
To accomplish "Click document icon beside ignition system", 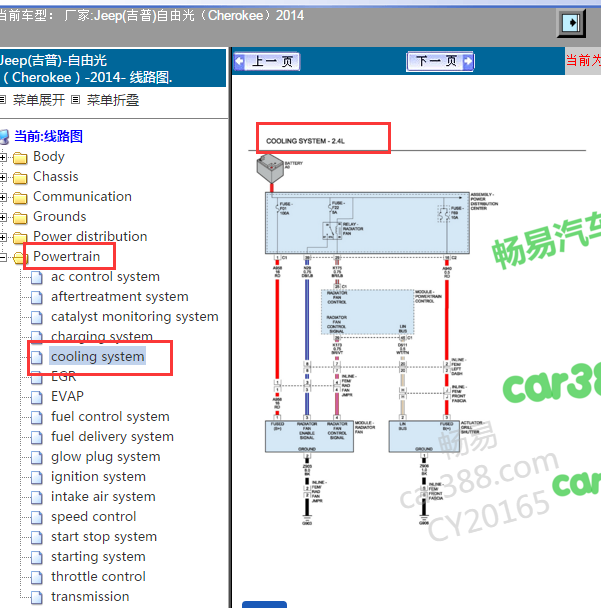I will pyautogui.click(x=37, y=478).
